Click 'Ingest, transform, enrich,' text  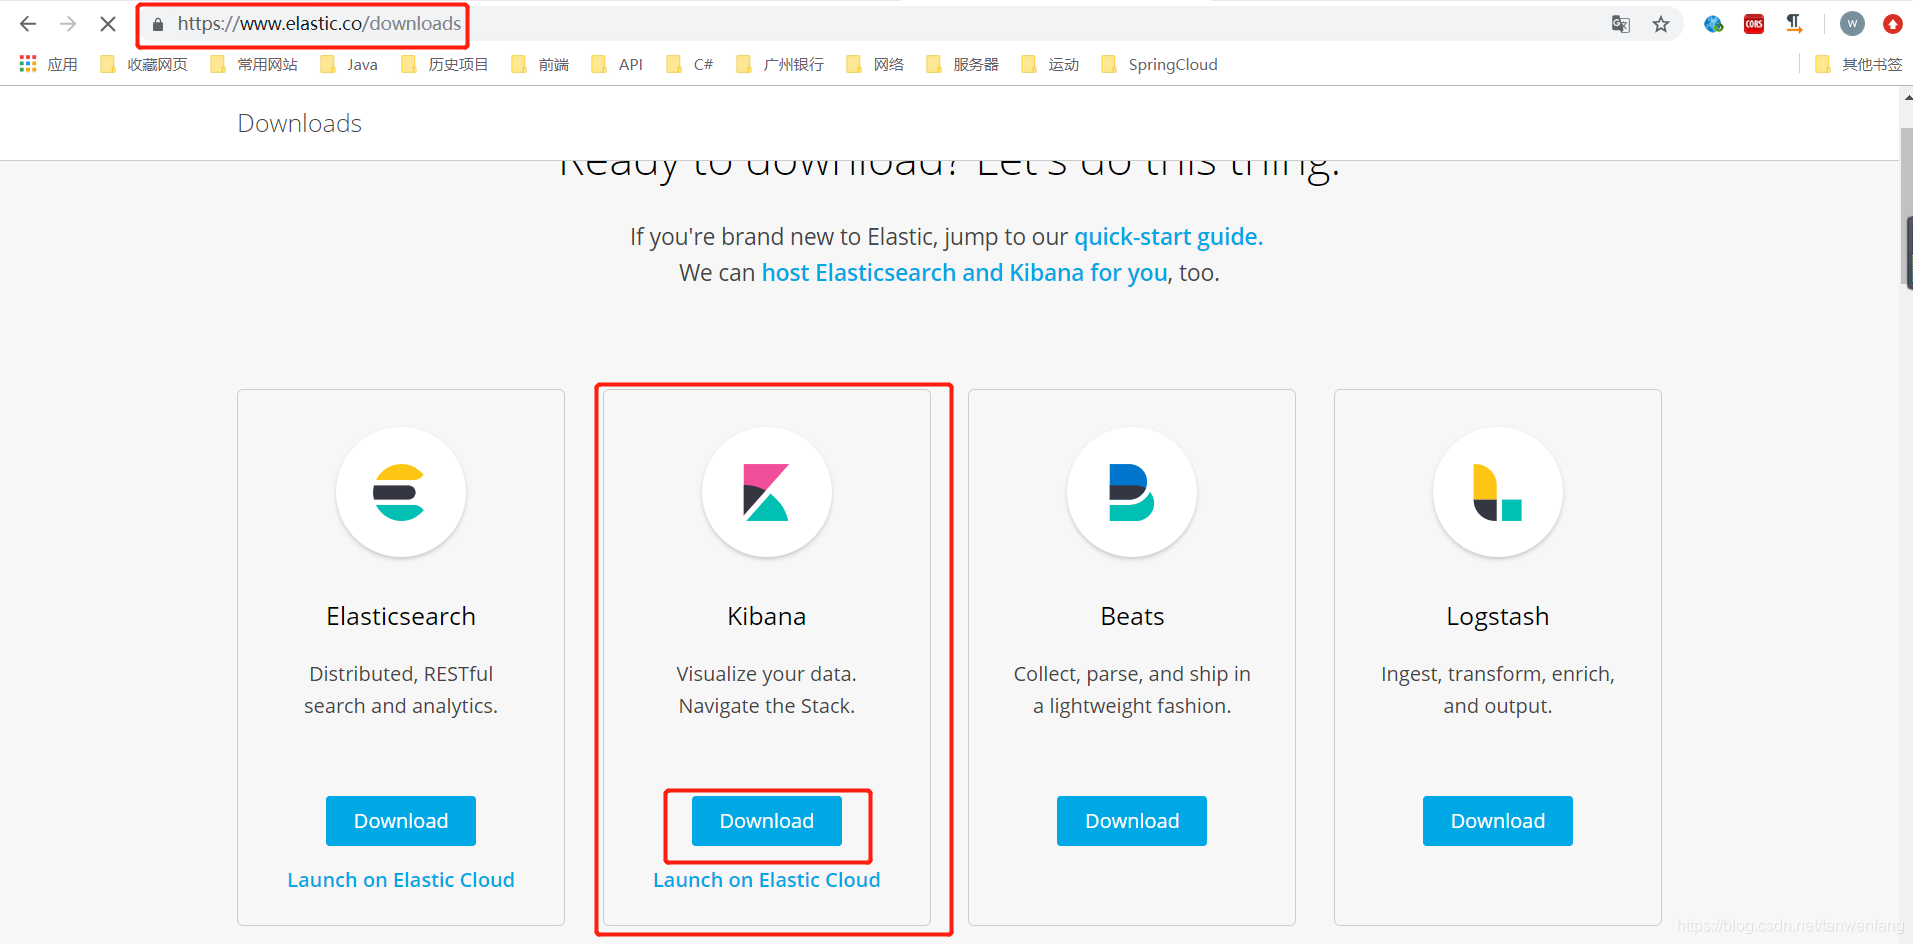[1498, 674]
